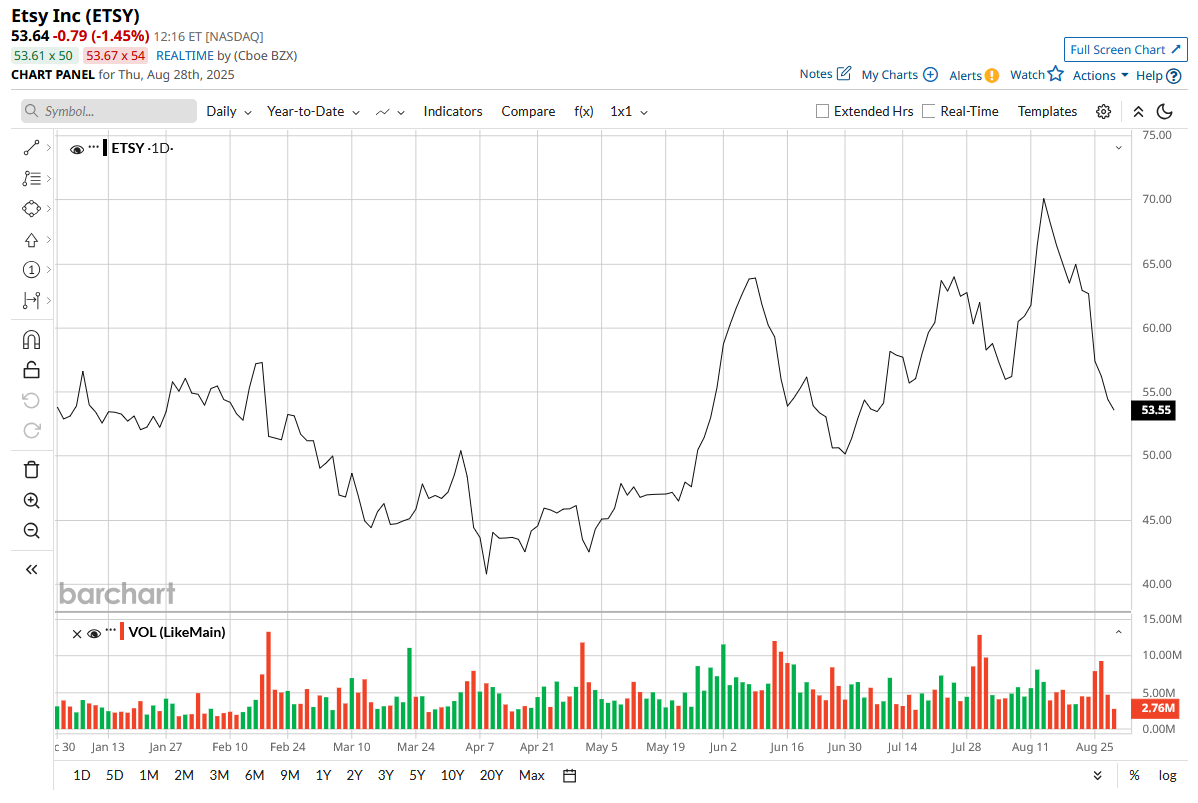Open Help question mark
1198x803 pixels.
[x=1174, y=76]
